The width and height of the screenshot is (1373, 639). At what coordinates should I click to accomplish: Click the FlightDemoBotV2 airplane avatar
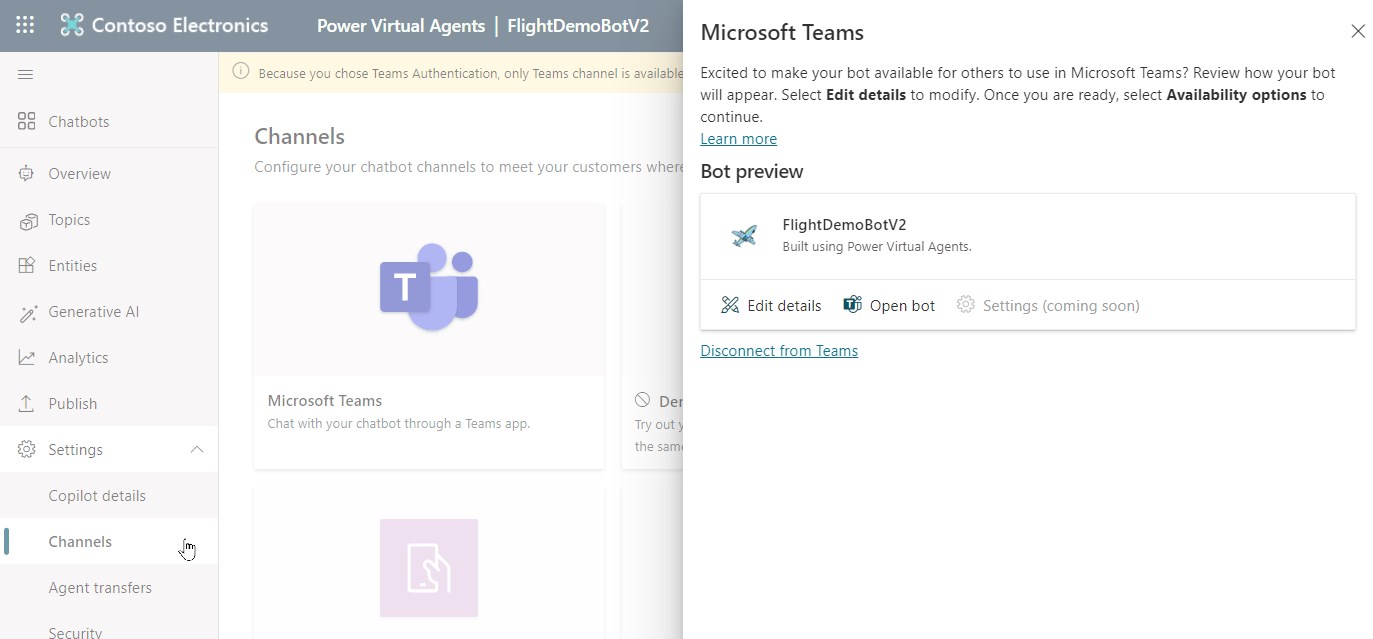745,235
